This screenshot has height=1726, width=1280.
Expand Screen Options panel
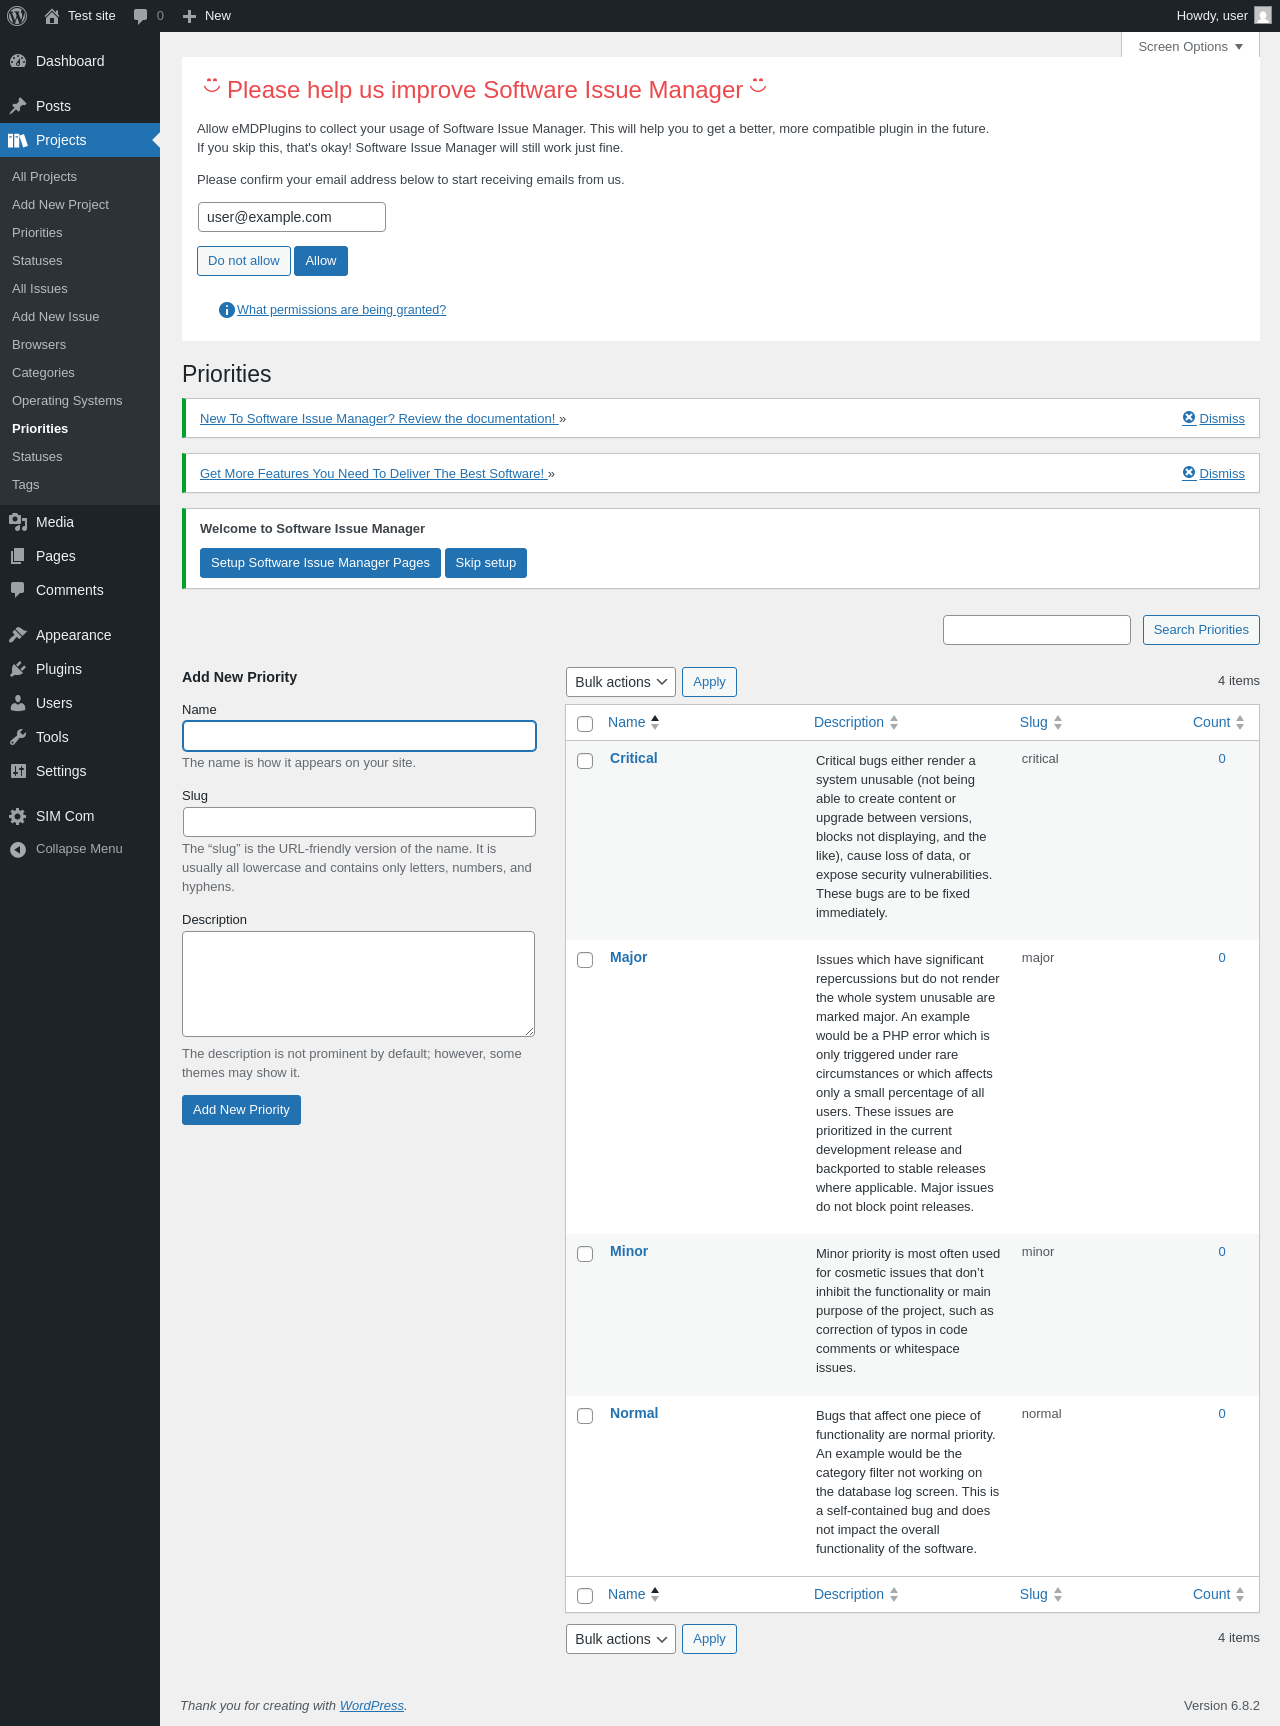point(1190,46)
